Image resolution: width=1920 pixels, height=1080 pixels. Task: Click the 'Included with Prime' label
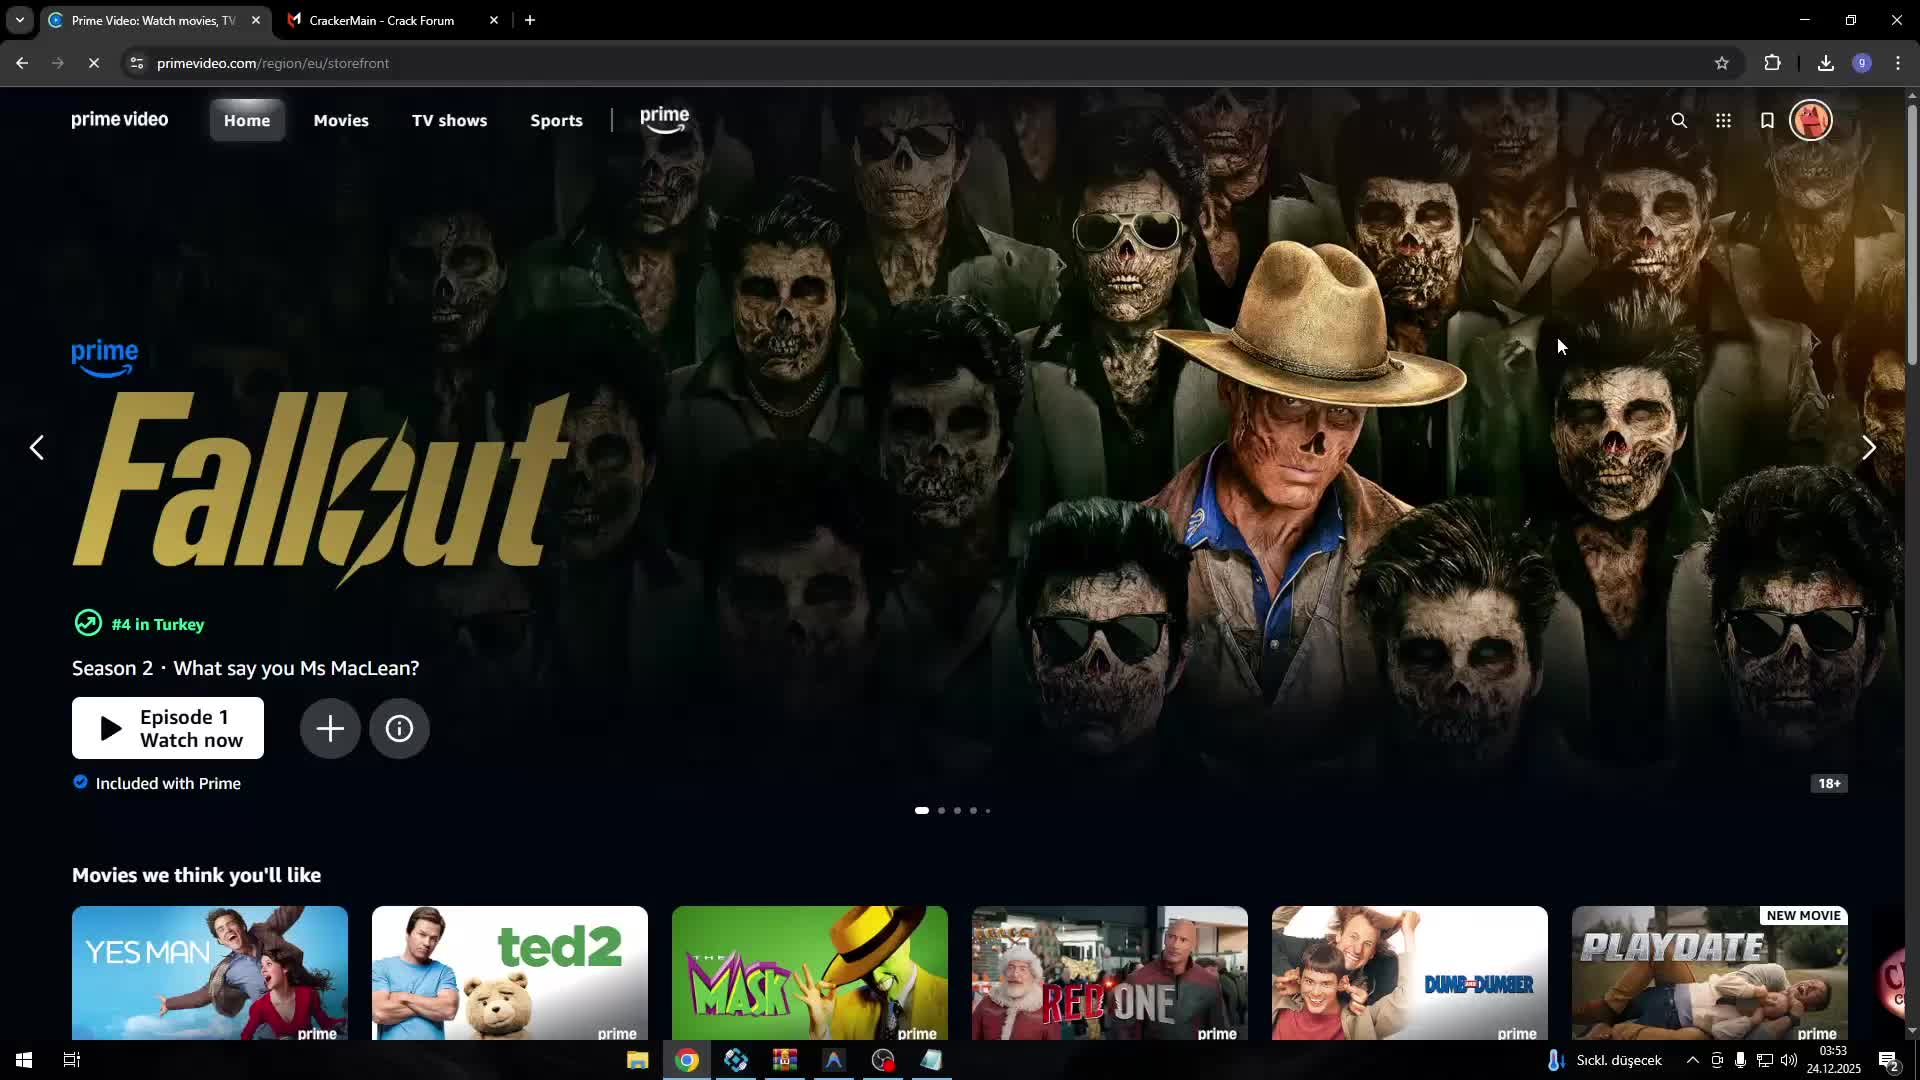(x=168, y=783)
